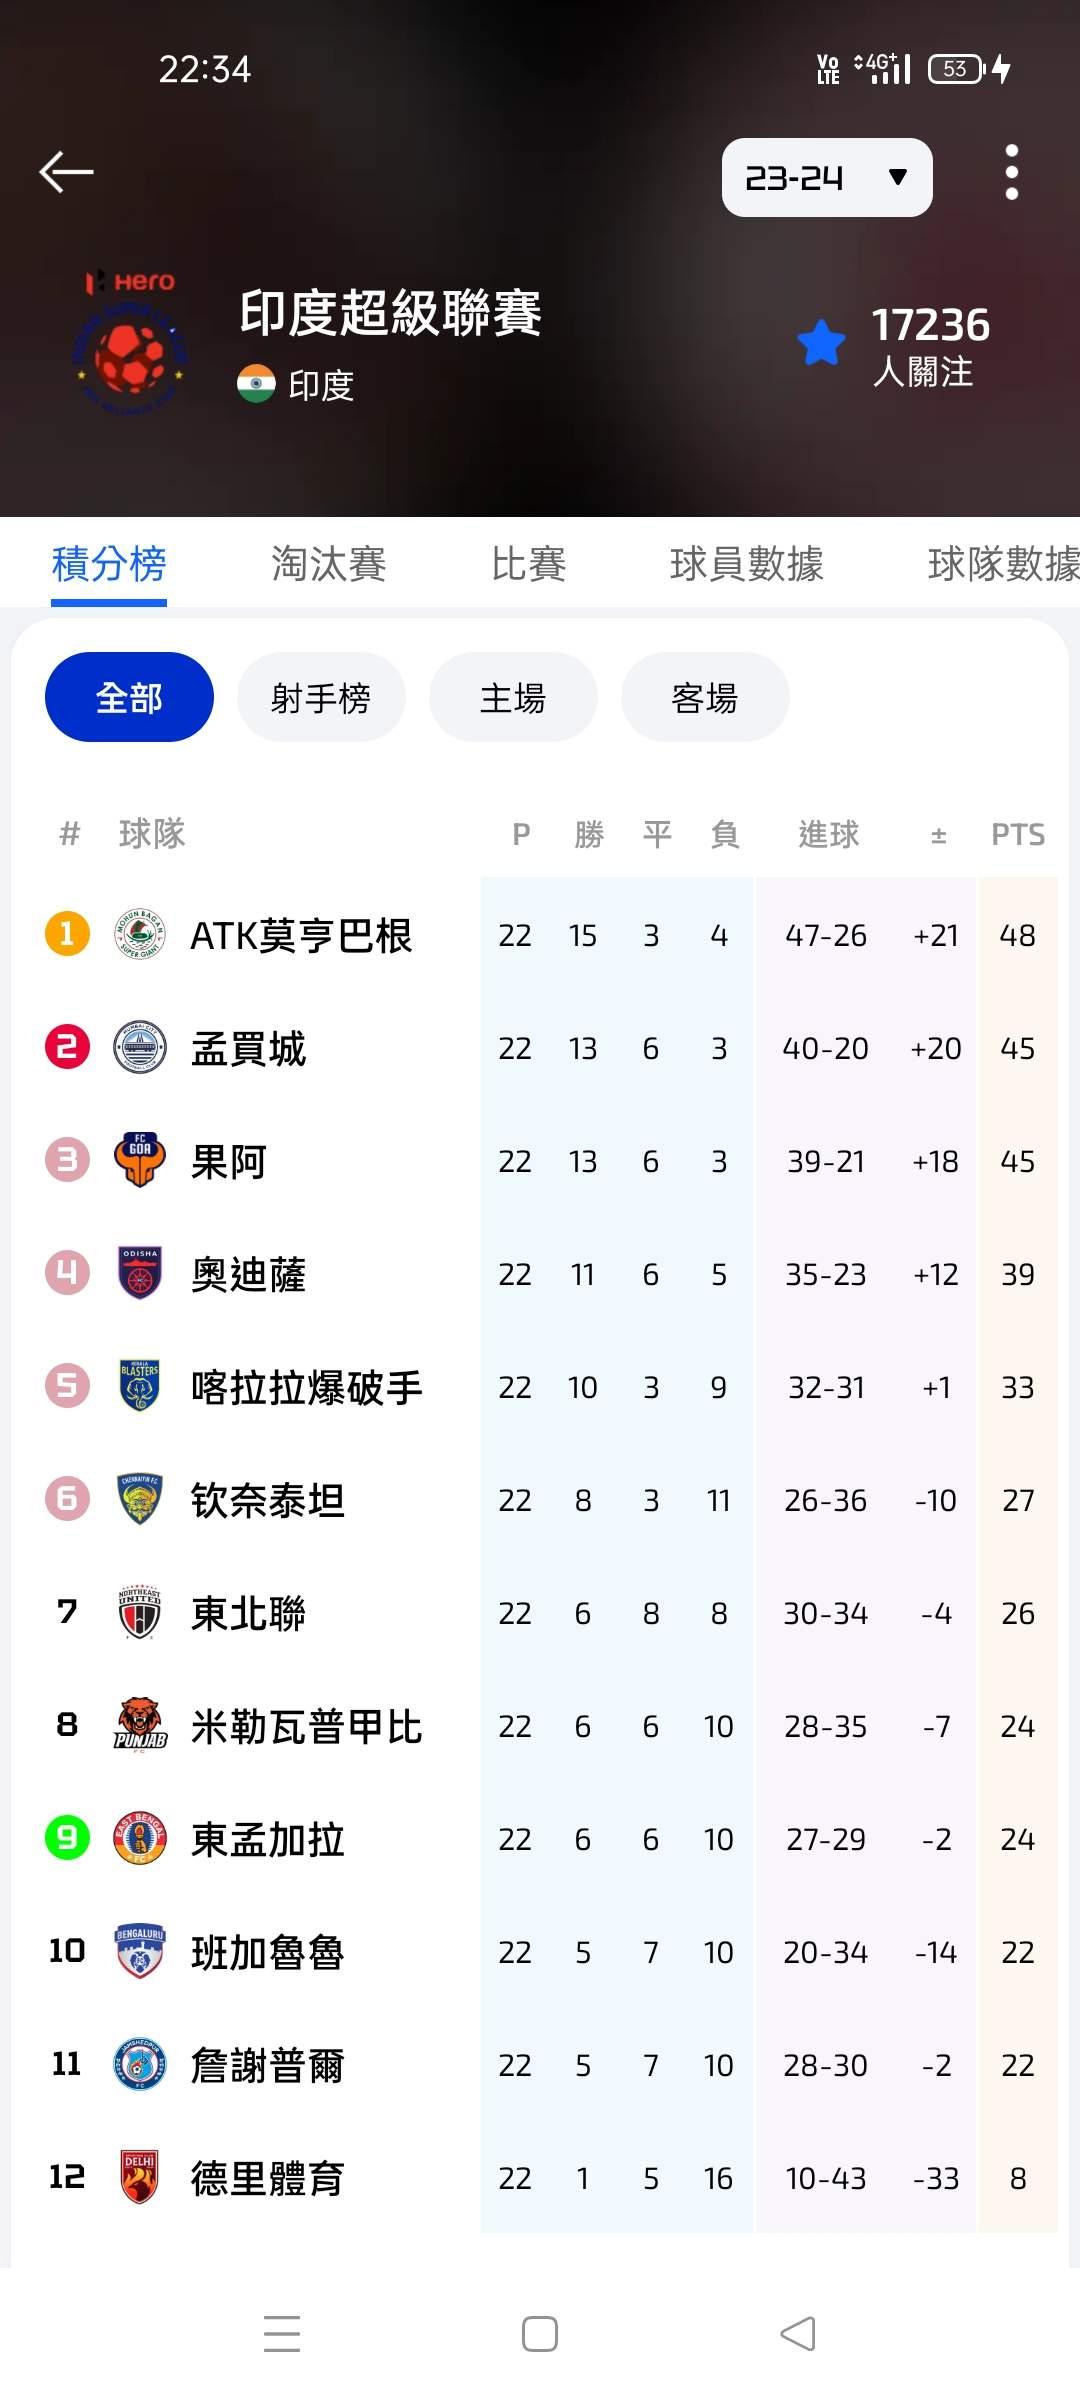Open the FC Goa team badge
This screenshot has height=2400, width=1080.
140,1160
